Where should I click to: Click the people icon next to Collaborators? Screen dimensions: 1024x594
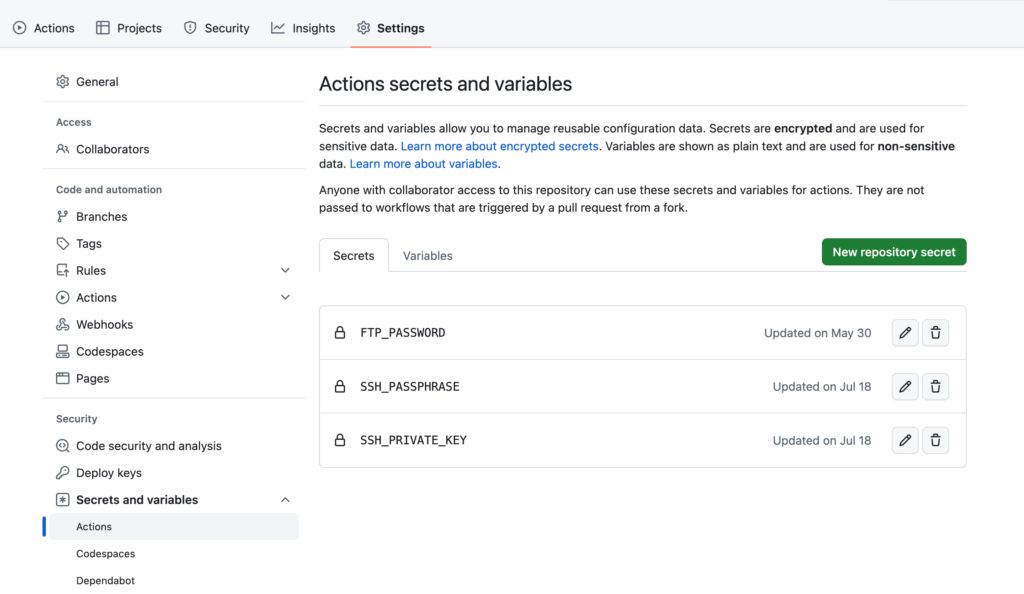(63, 149)
